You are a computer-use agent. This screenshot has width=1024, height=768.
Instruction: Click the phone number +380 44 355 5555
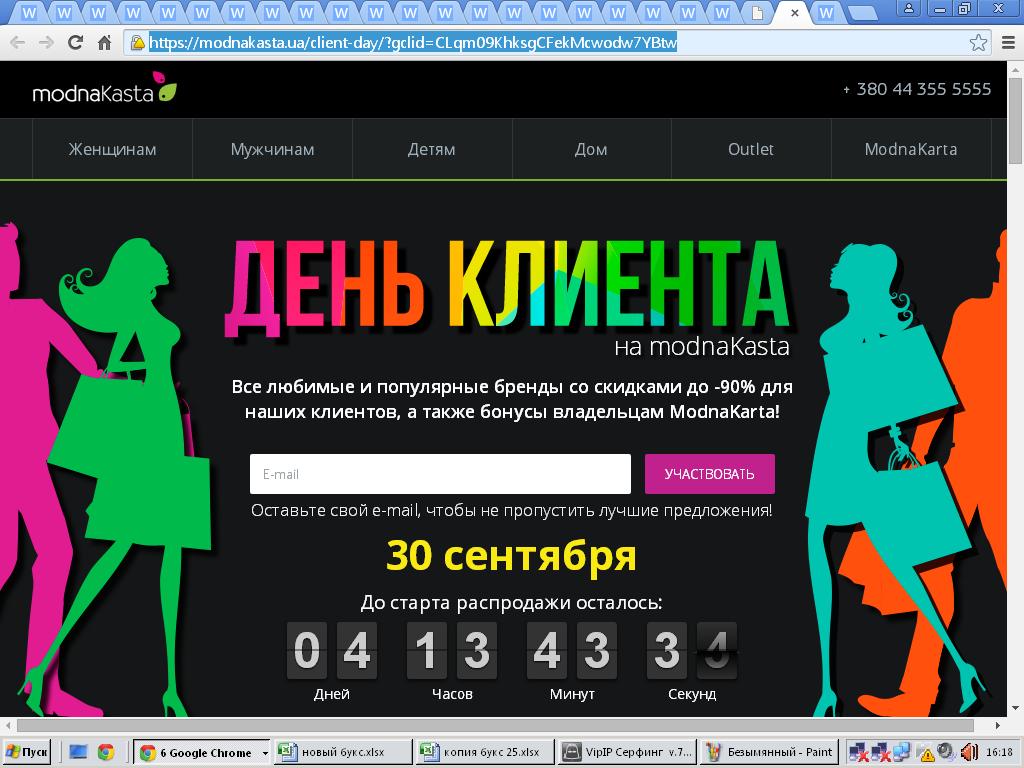point(917,89)
